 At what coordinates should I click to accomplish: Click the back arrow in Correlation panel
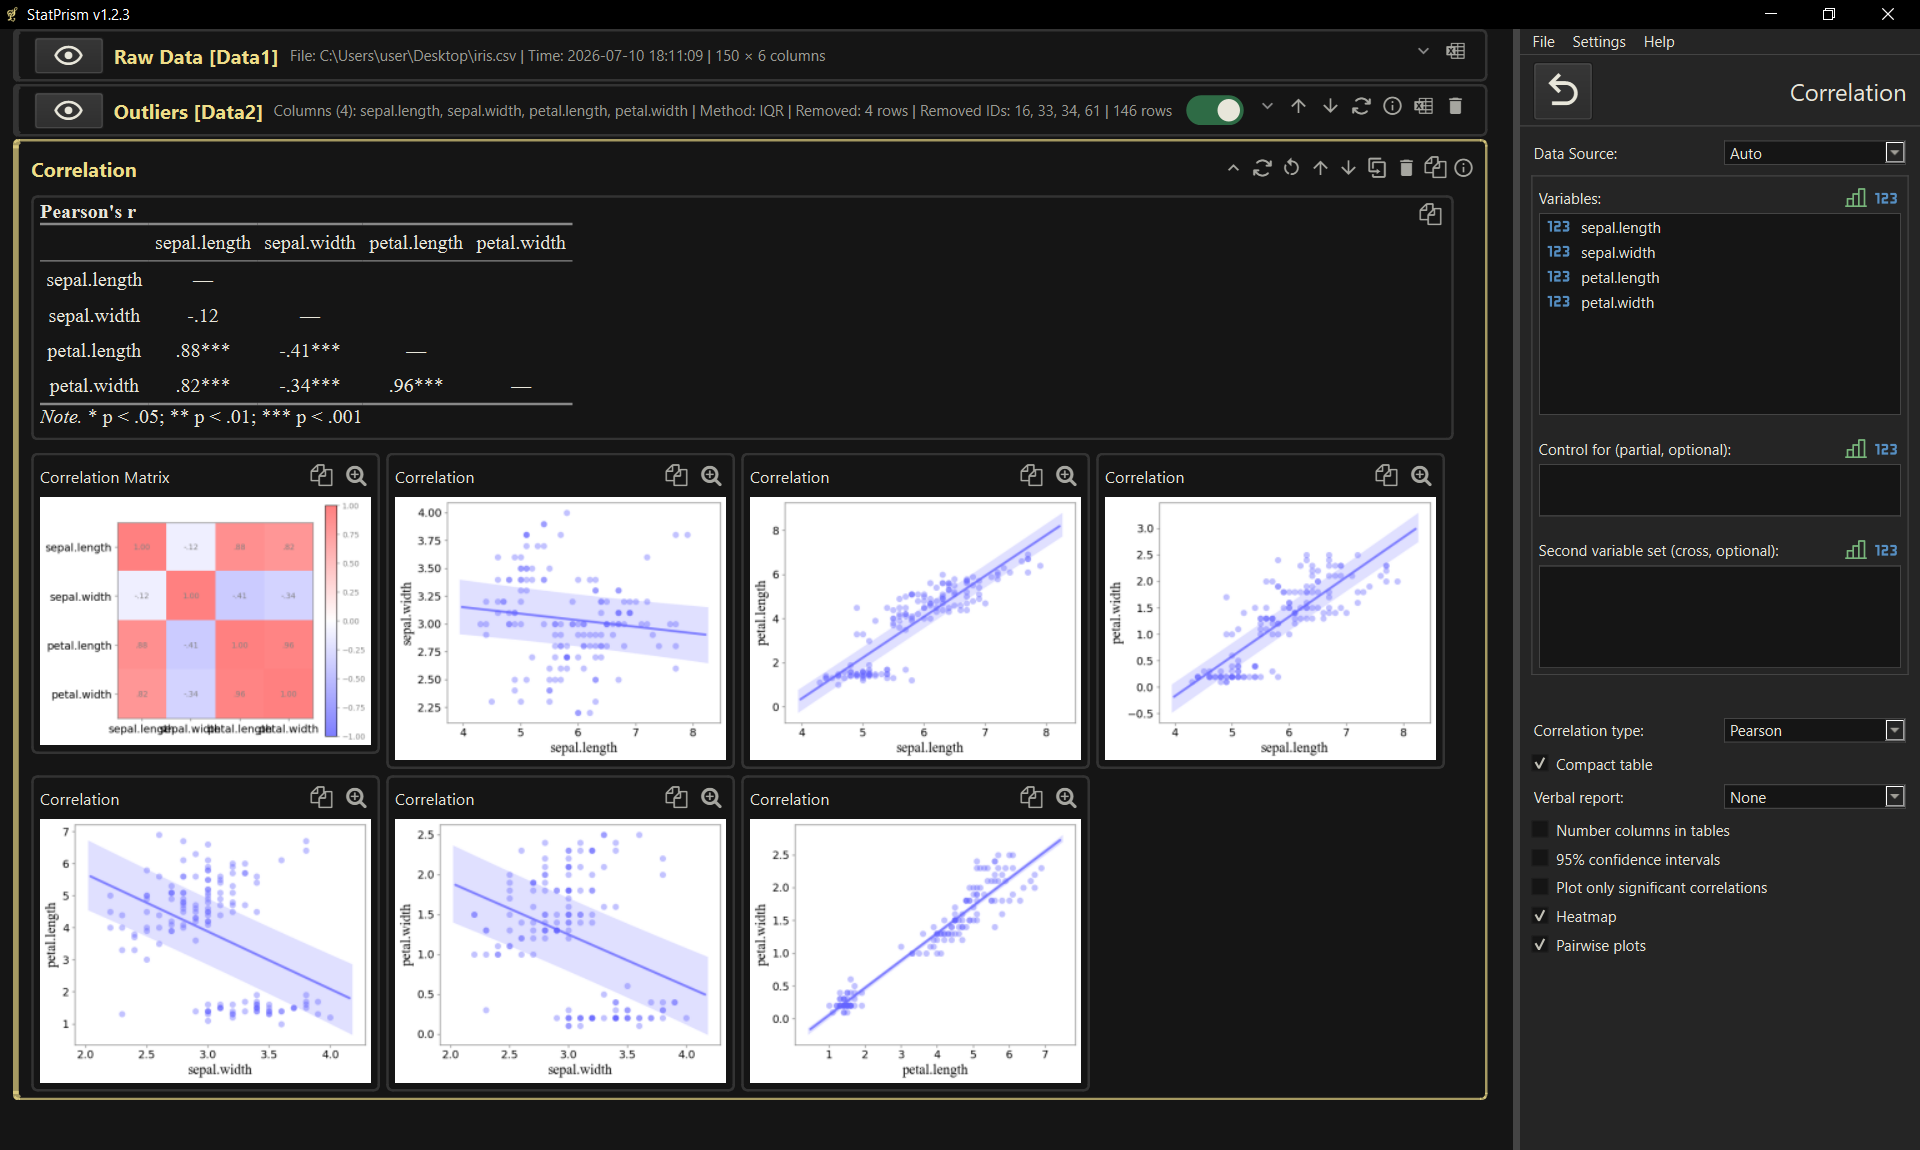[x=1563, y=91]
